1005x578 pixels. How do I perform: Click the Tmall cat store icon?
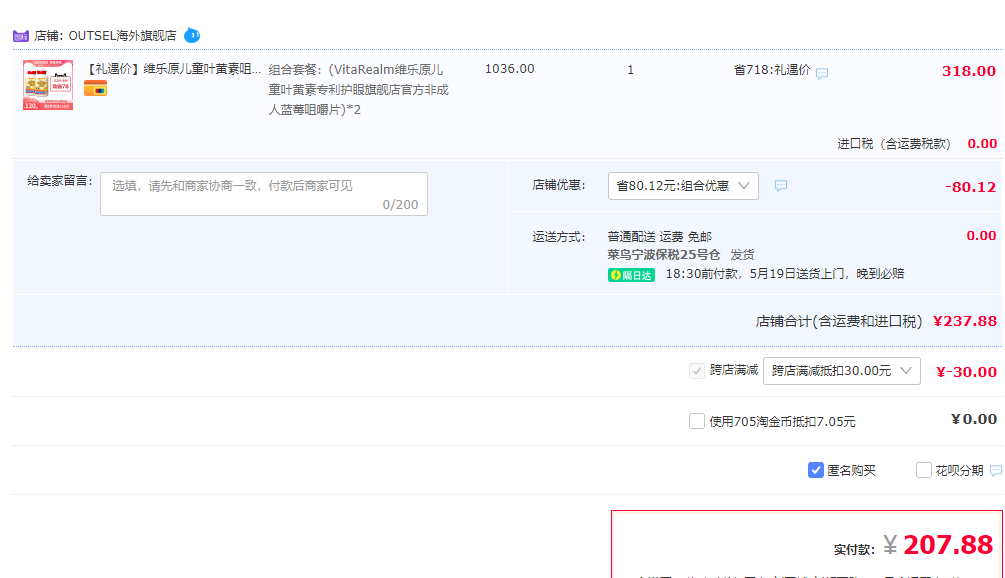[x=21, y=36]
